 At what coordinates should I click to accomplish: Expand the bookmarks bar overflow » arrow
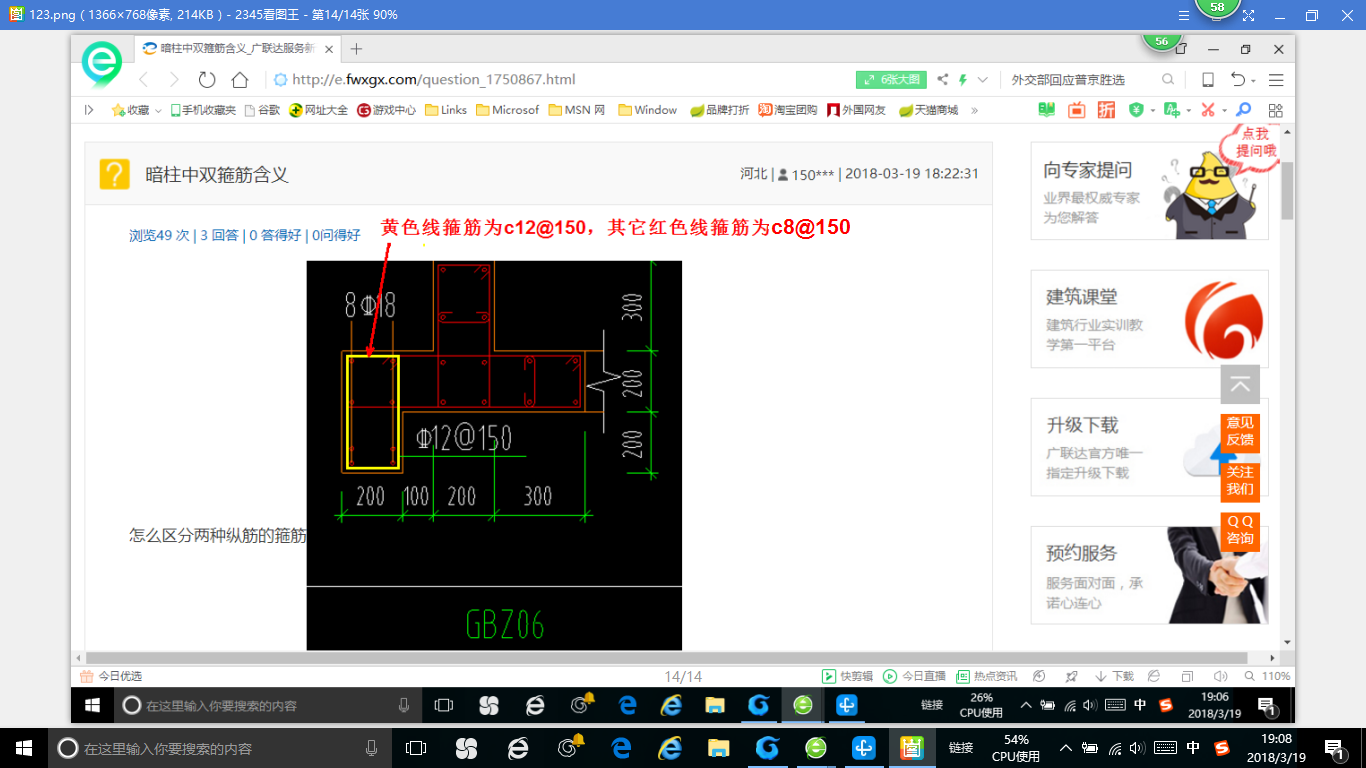[975, 110]
